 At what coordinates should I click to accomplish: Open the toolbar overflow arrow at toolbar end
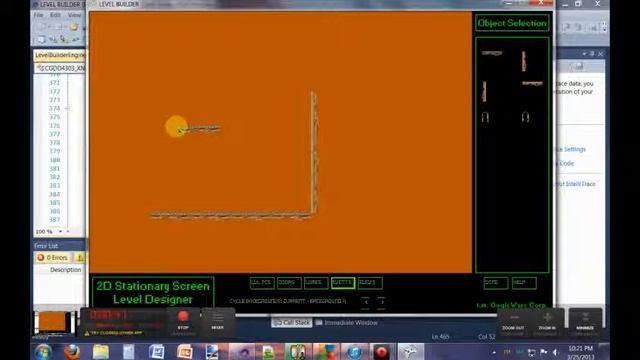pos(604,27)
